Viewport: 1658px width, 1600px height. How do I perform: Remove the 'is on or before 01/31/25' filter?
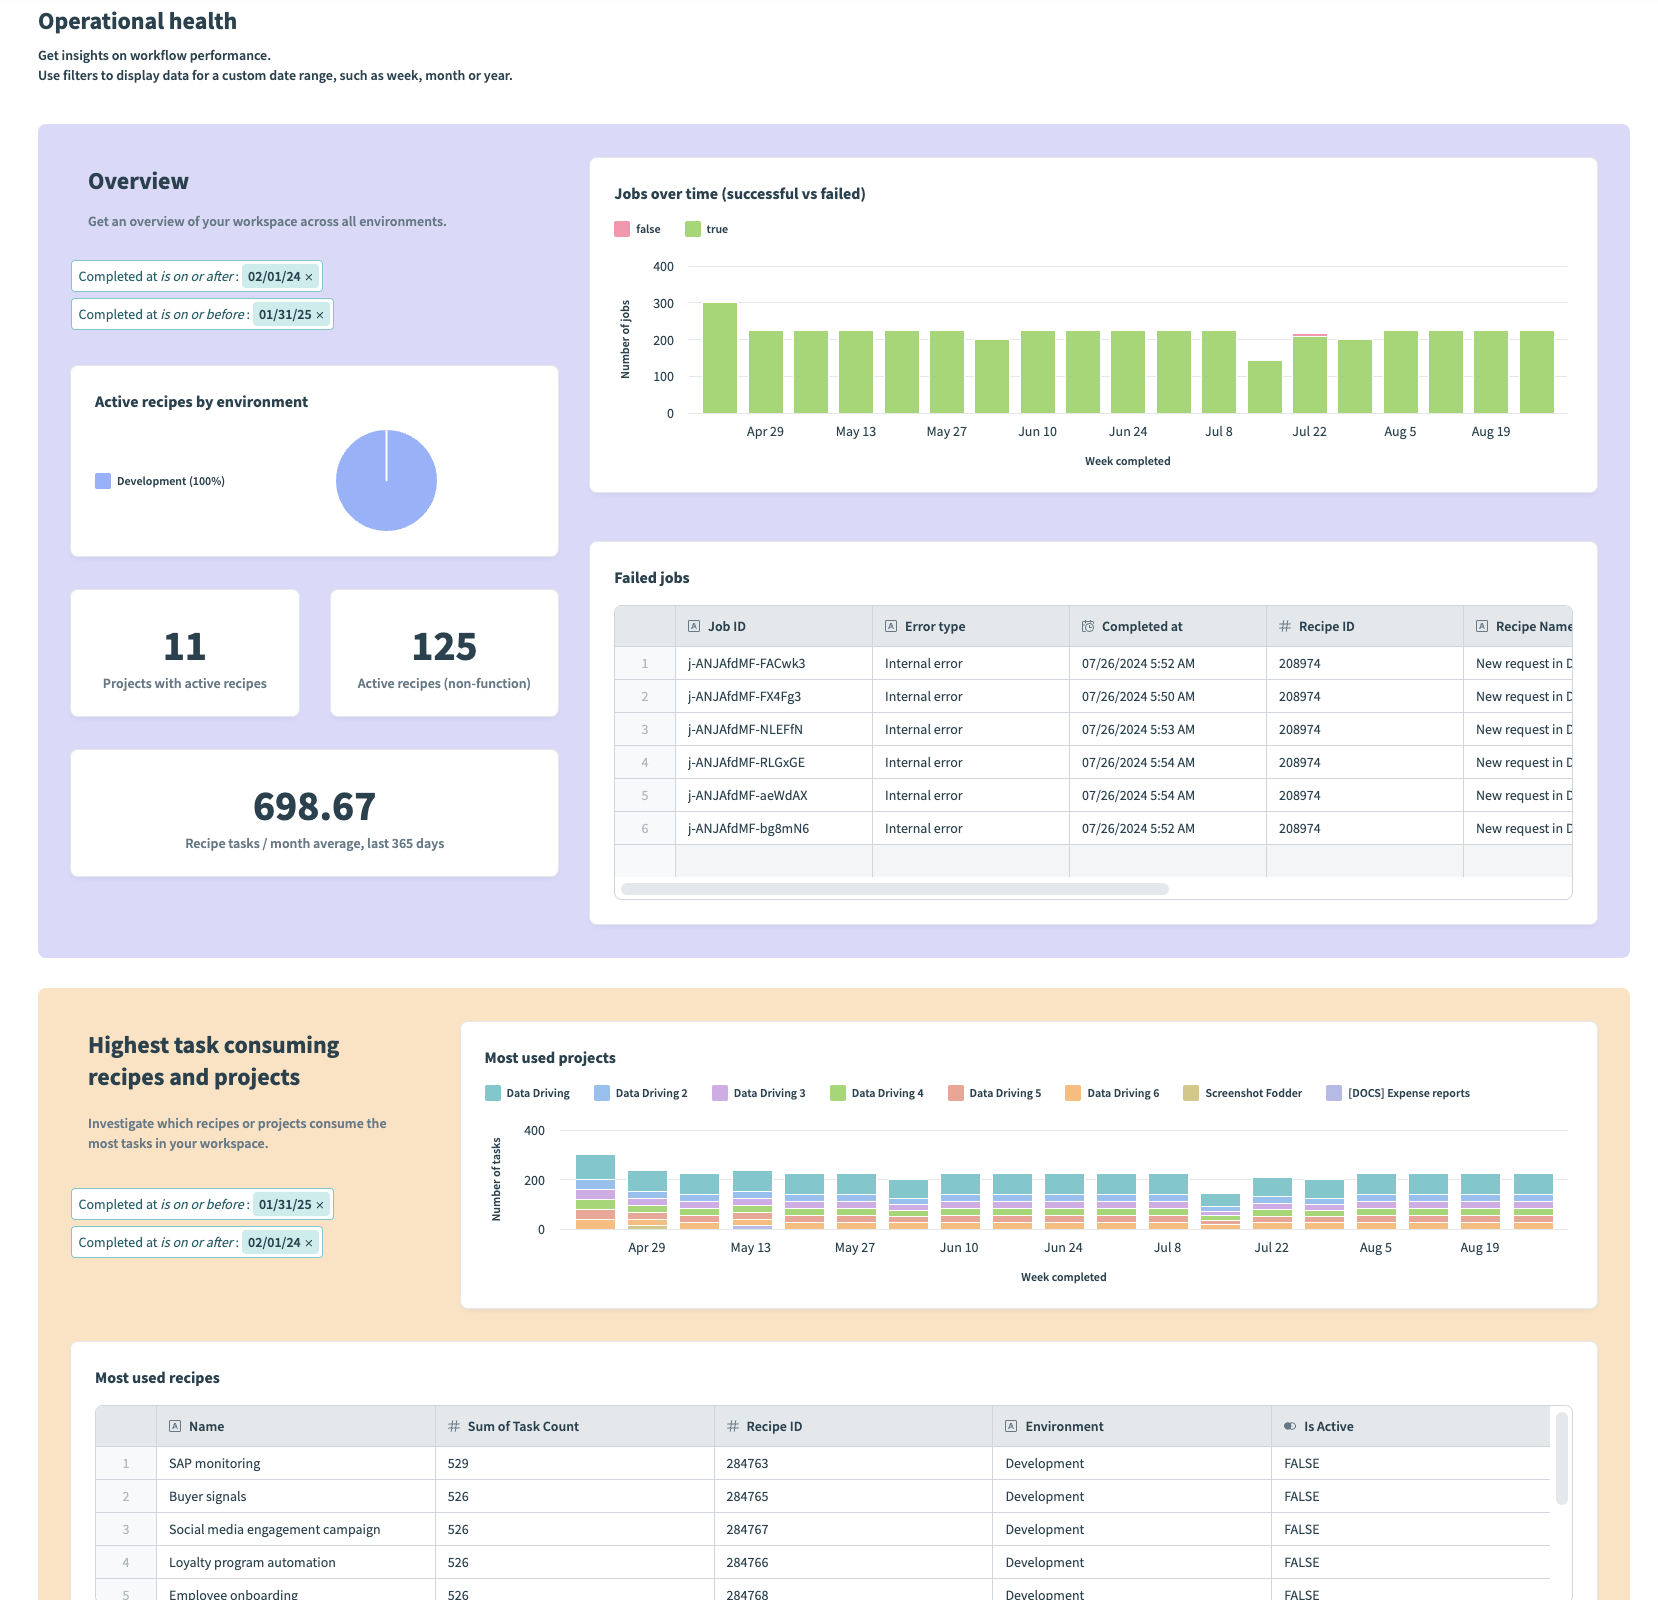click(318, 314)
